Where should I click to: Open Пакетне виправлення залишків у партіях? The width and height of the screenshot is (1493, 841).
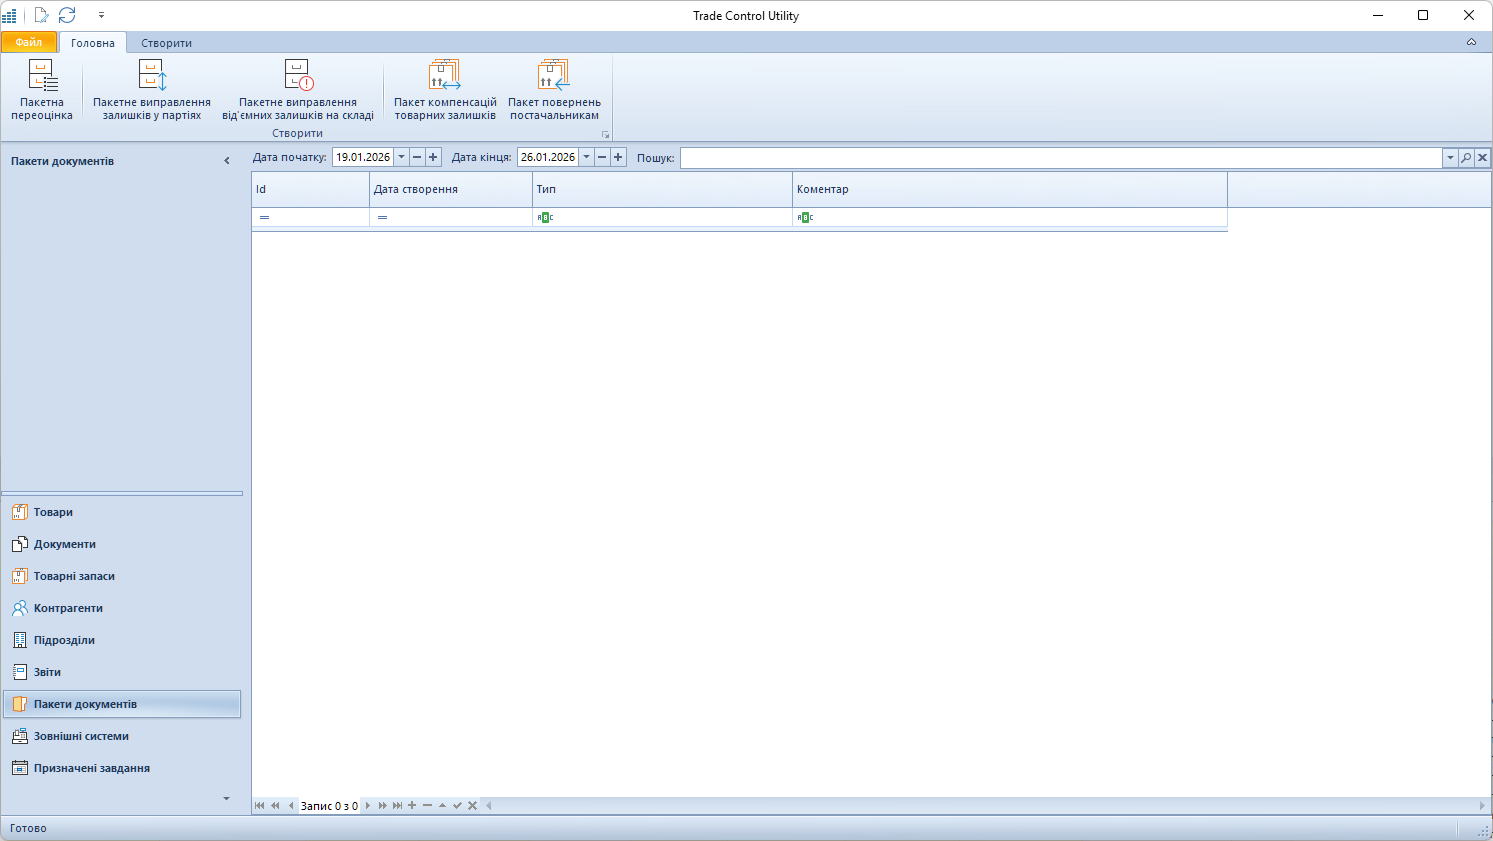click(152, 77)
